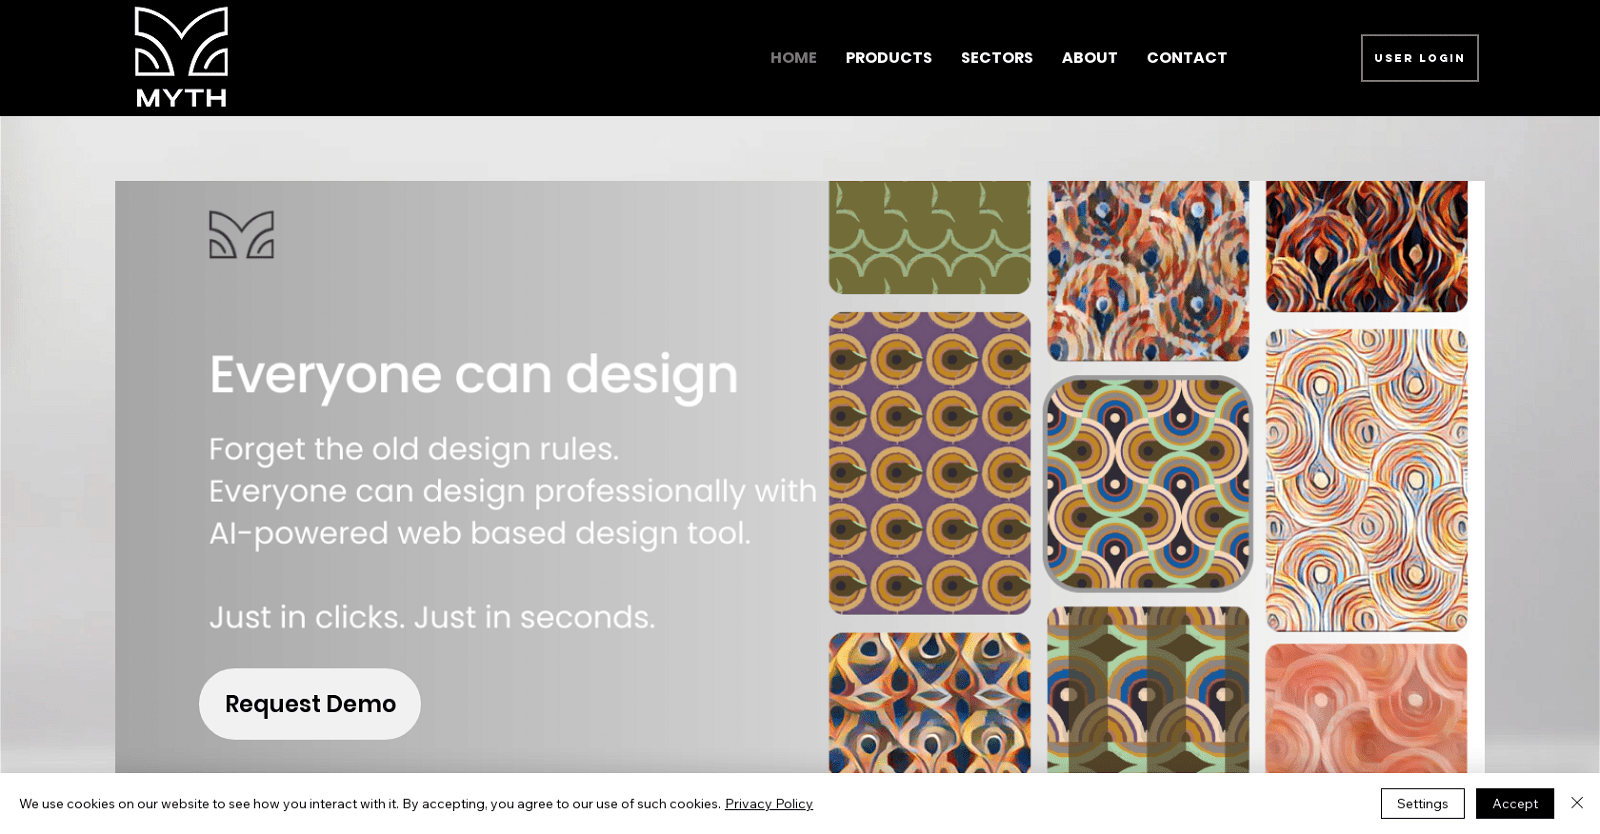Go to the Sectors page
1600x834 pixels.
click(996, 58)
